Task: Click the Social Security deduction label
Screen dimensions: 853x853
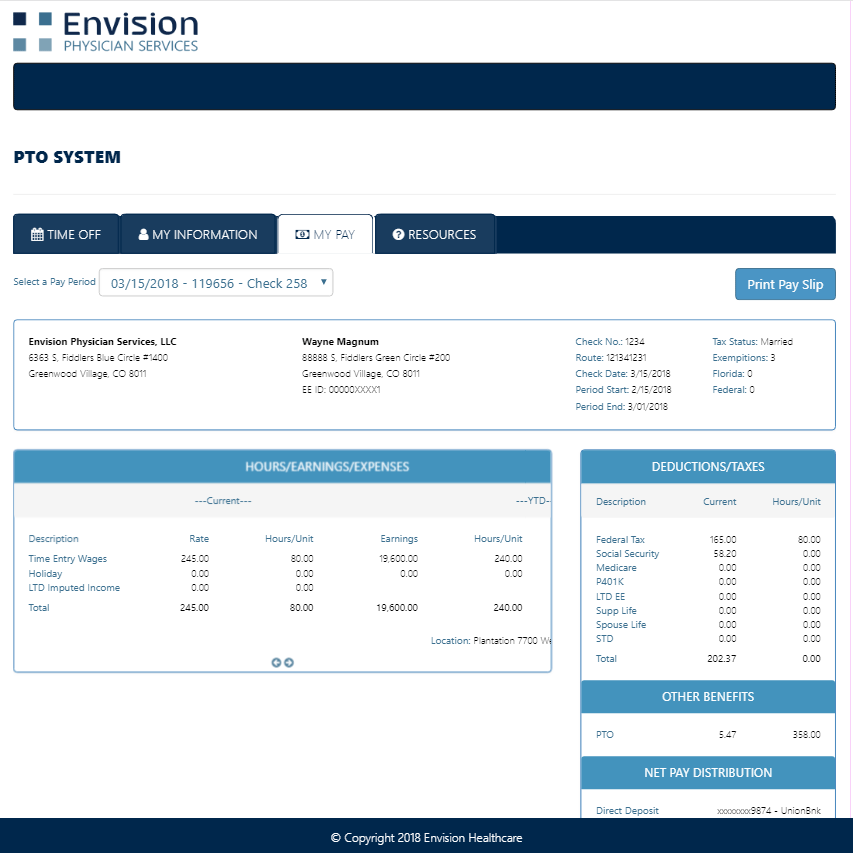Action: [627, 554]
